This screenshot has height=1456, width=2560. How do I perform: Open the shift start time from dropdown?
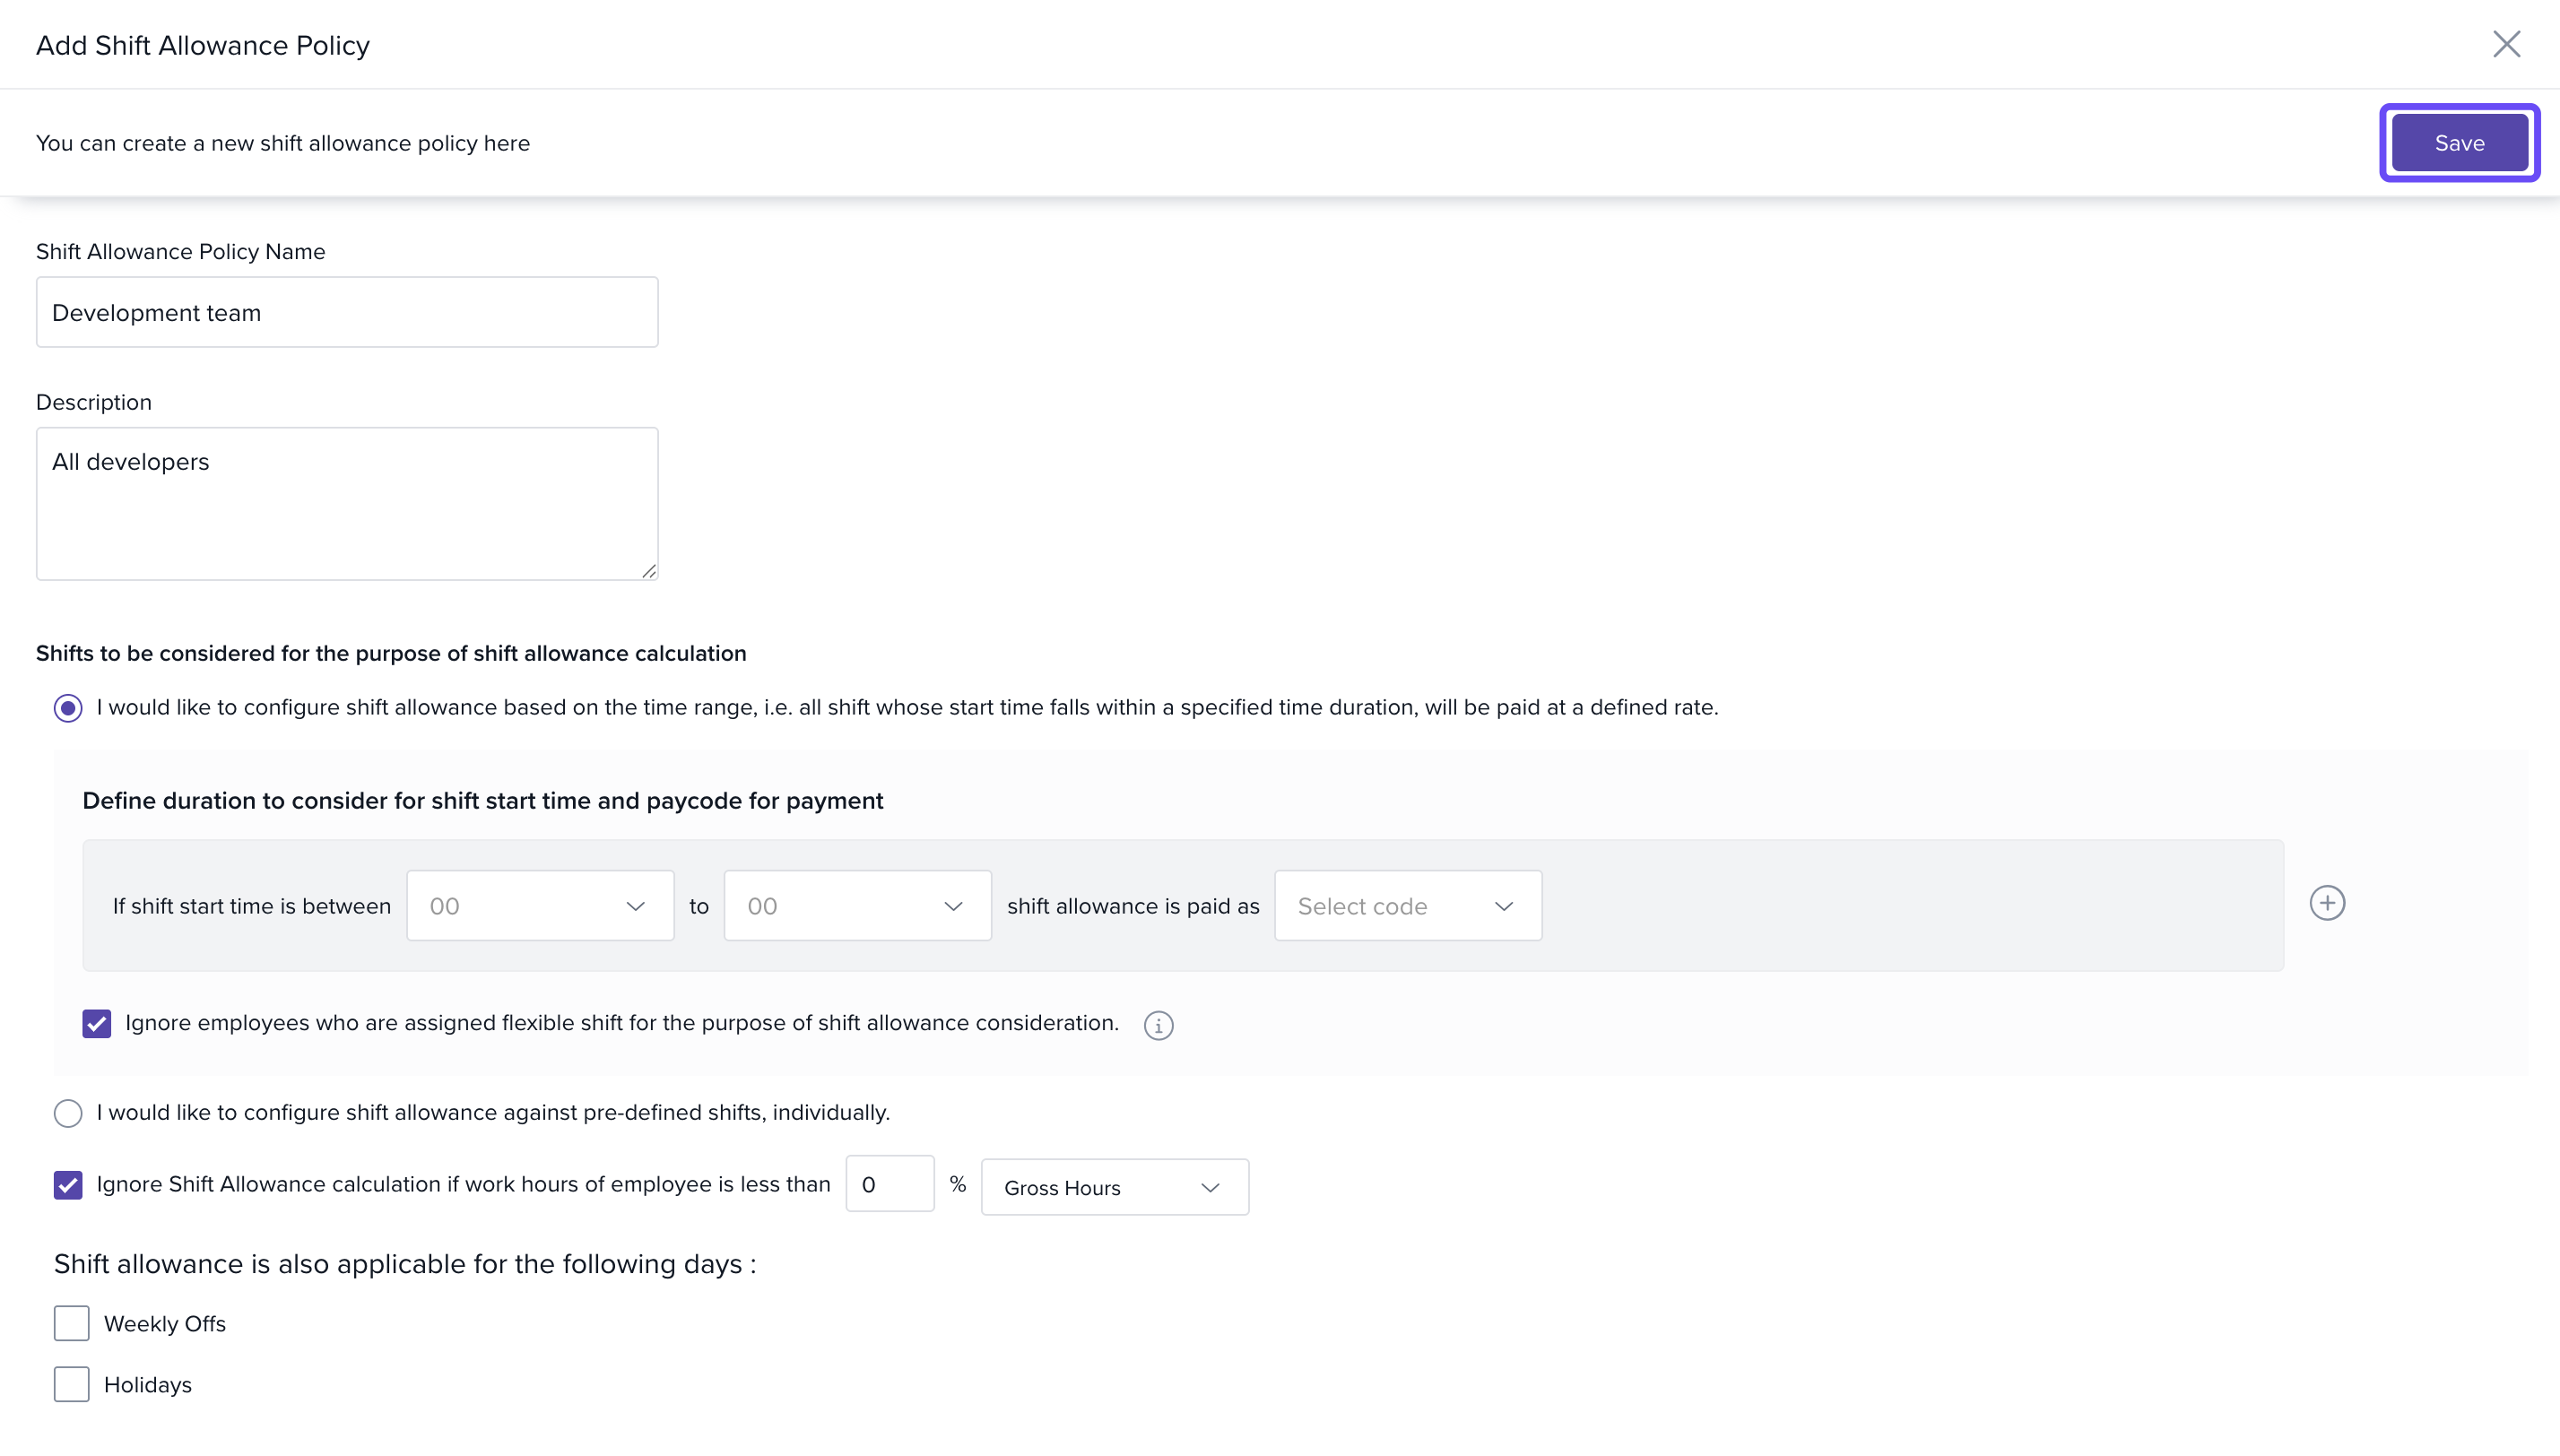coord(540,906)
